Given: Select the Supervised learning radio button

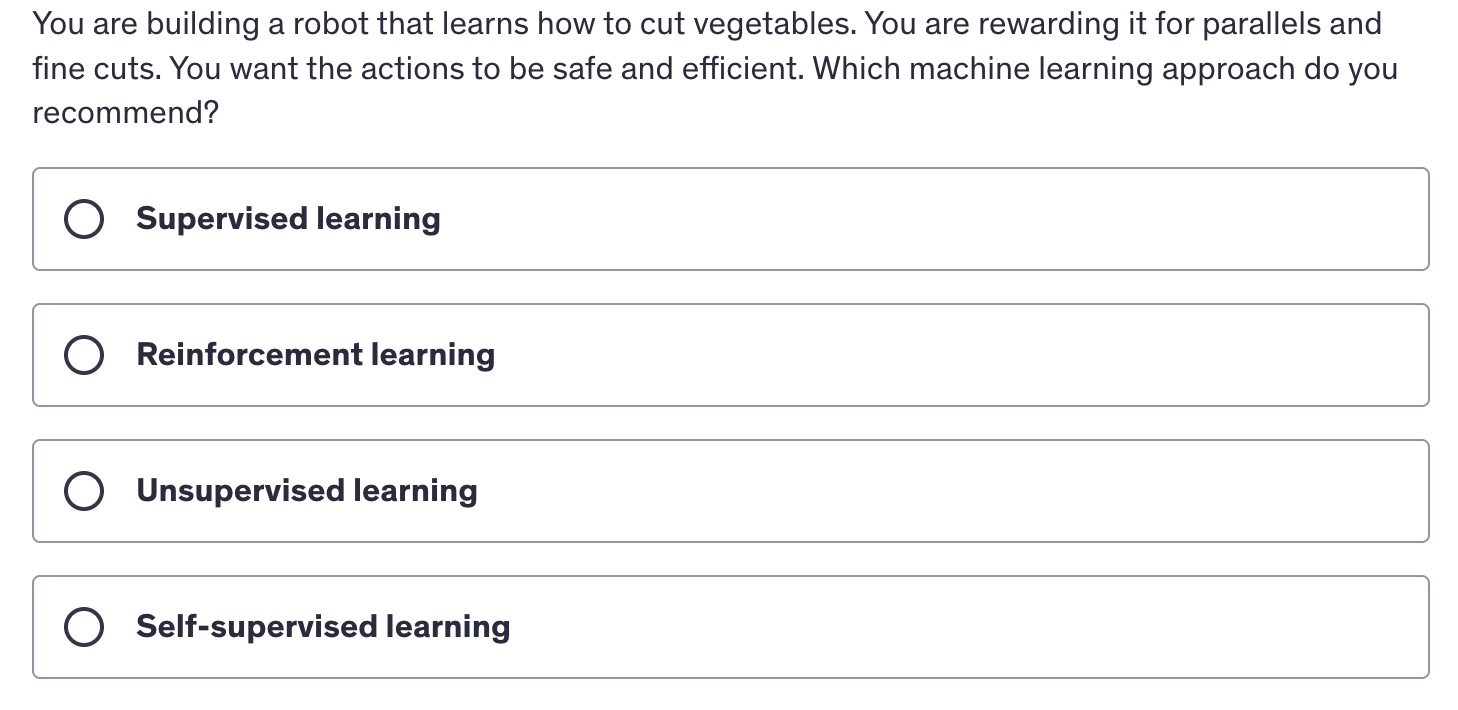Looking at the screenshot, I should (84, 219).
